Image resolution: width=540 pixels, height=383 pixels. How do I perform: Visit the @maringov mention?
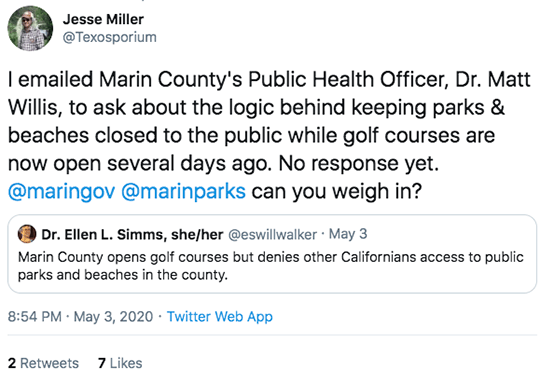pos(61,192)
